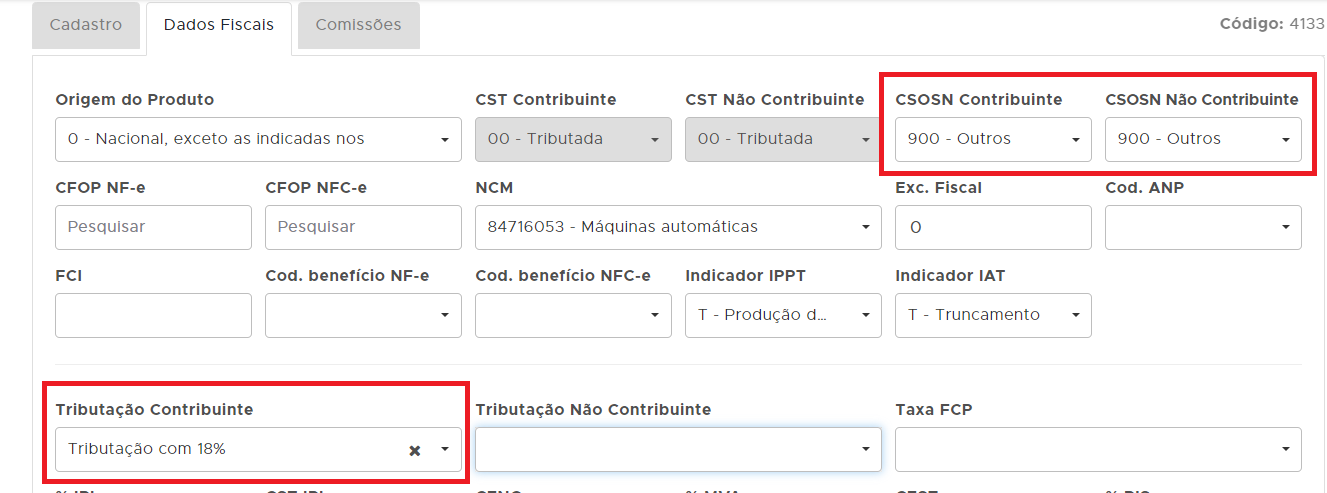Open the Taxa FCP dropdown
Screen dimensions: 1327x493
(1098, 450)
